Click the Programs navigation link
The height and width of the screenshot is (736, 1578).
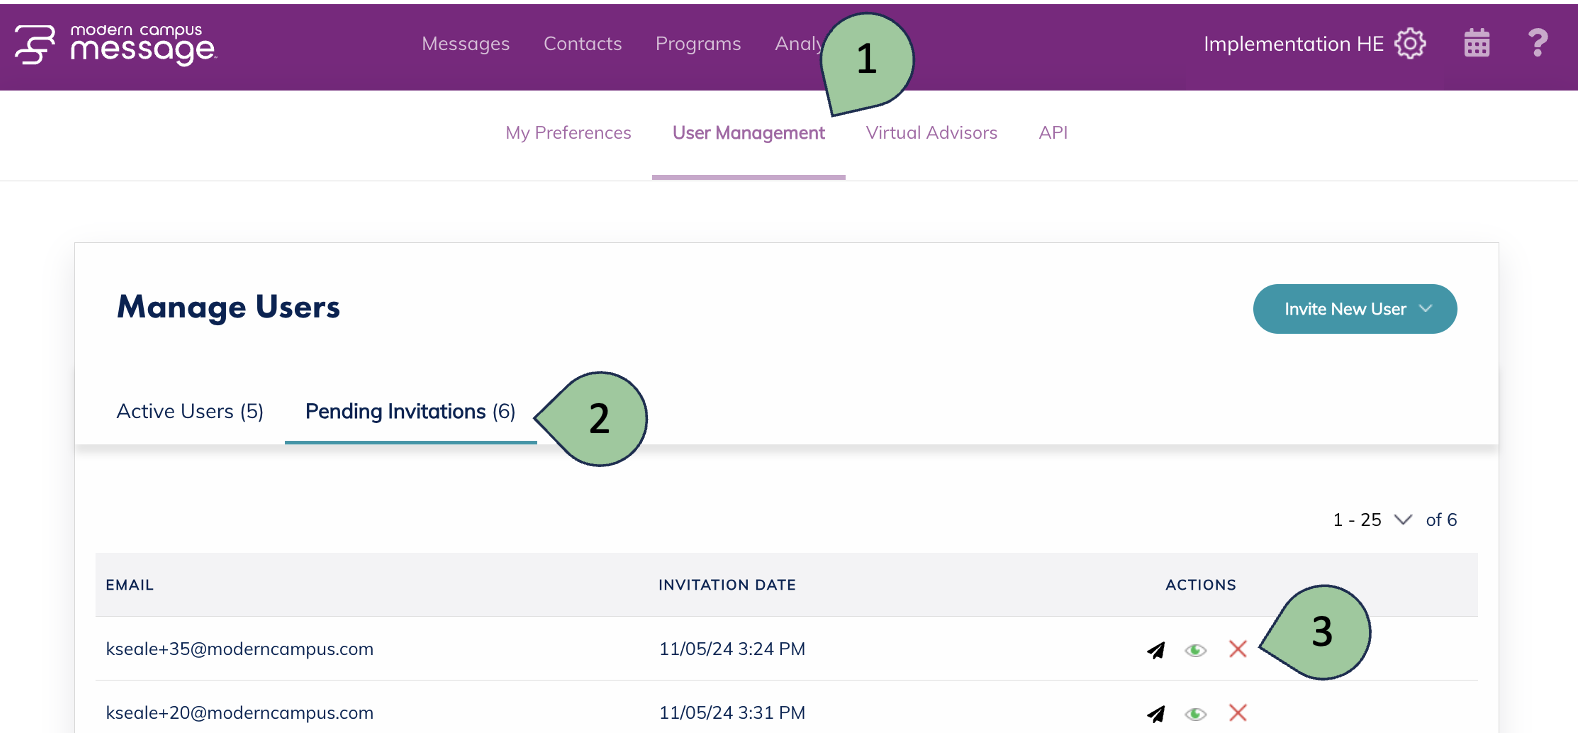click(x=698, y=44)
